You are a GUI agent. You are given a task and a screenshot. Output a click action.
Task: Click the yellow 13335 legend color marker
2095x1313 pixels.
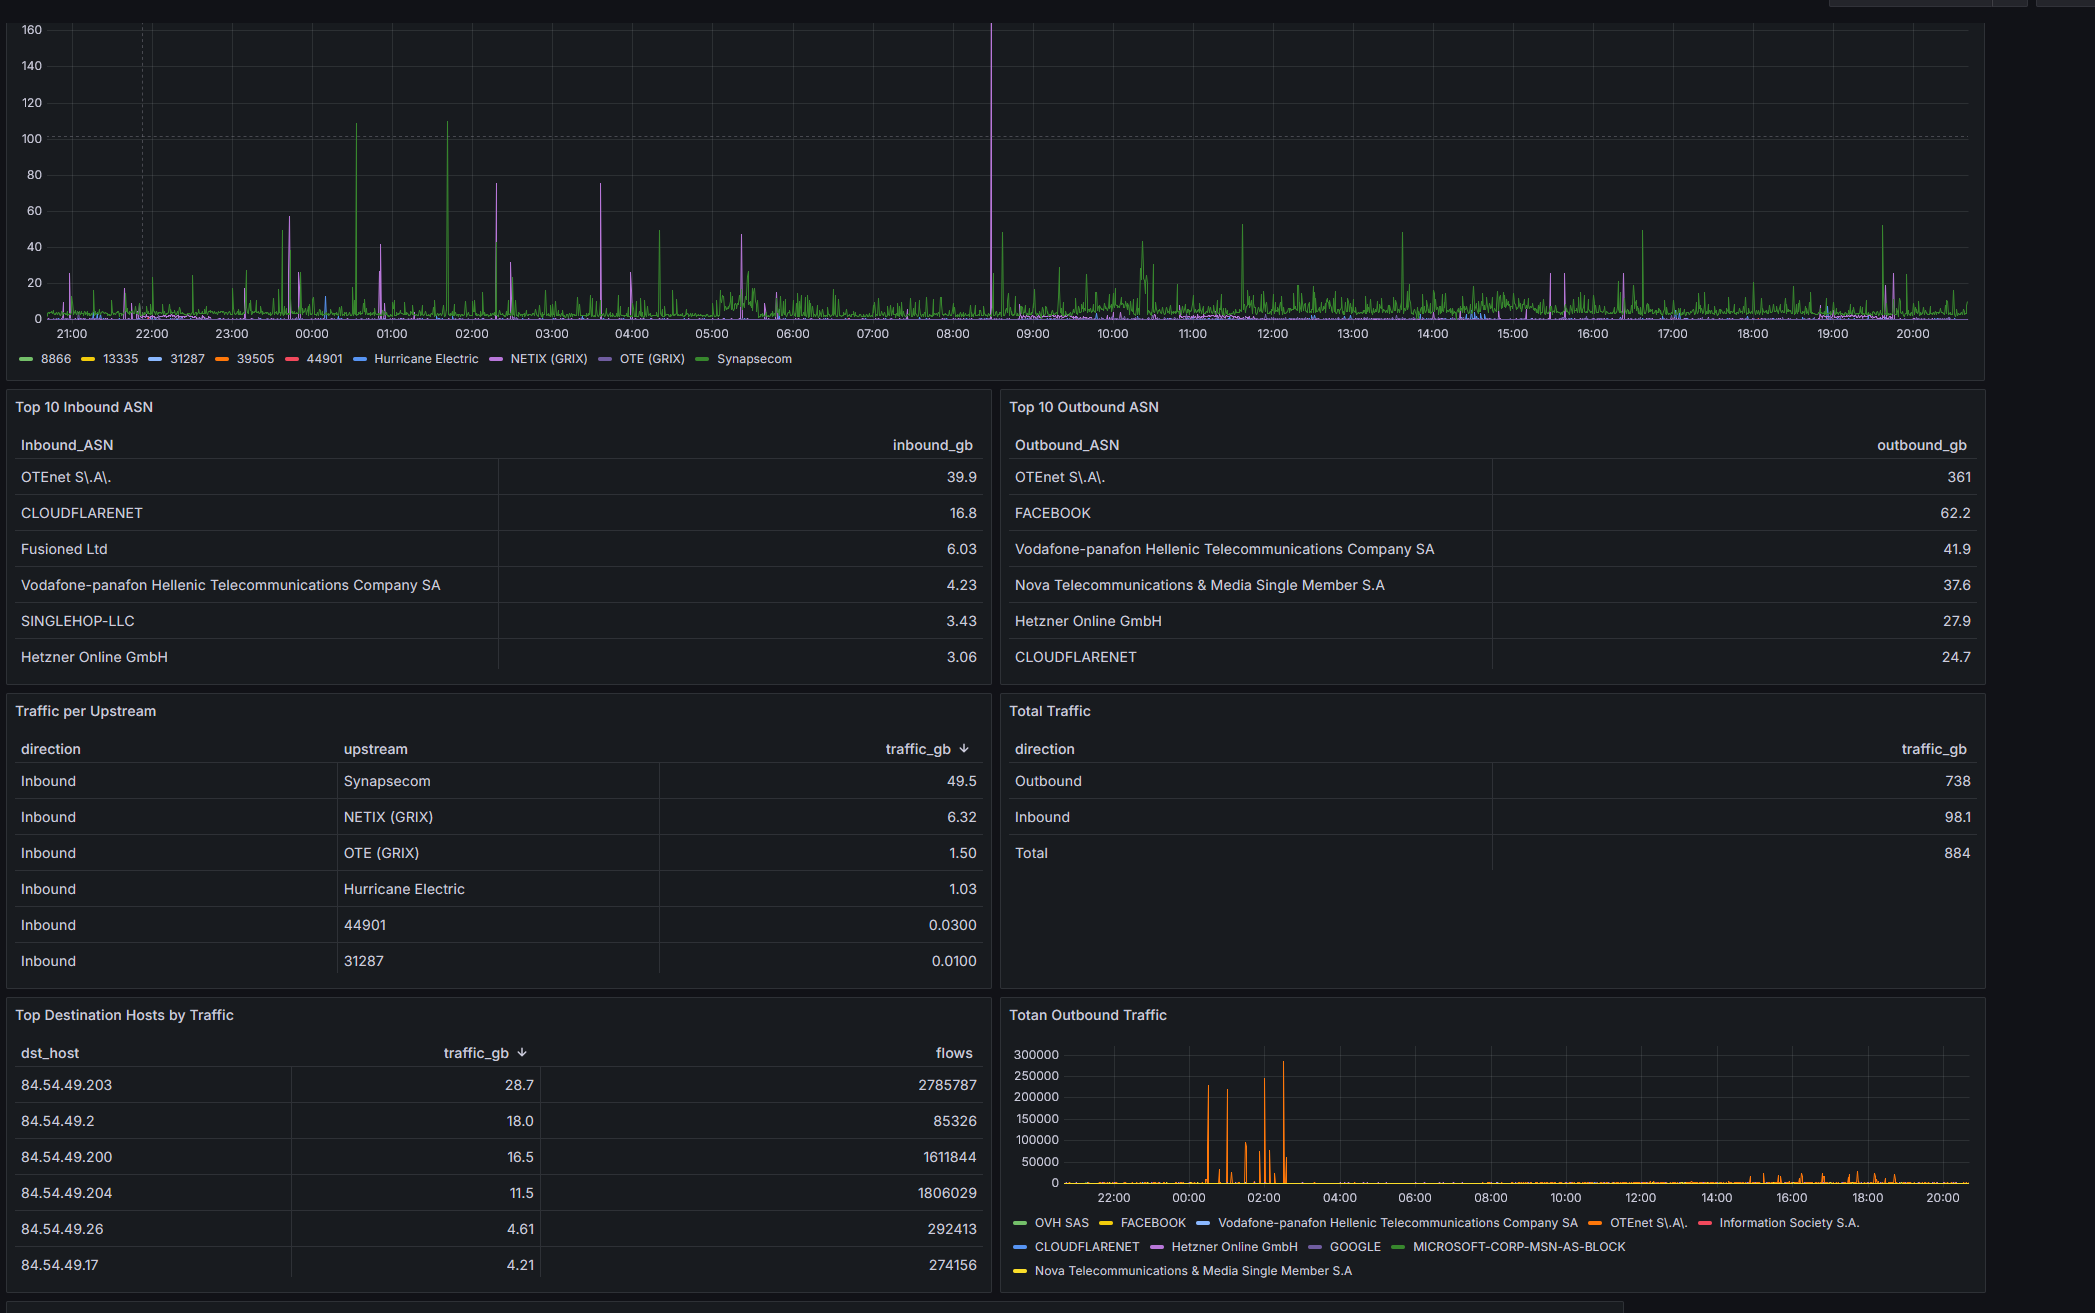(x=88, y=359)
